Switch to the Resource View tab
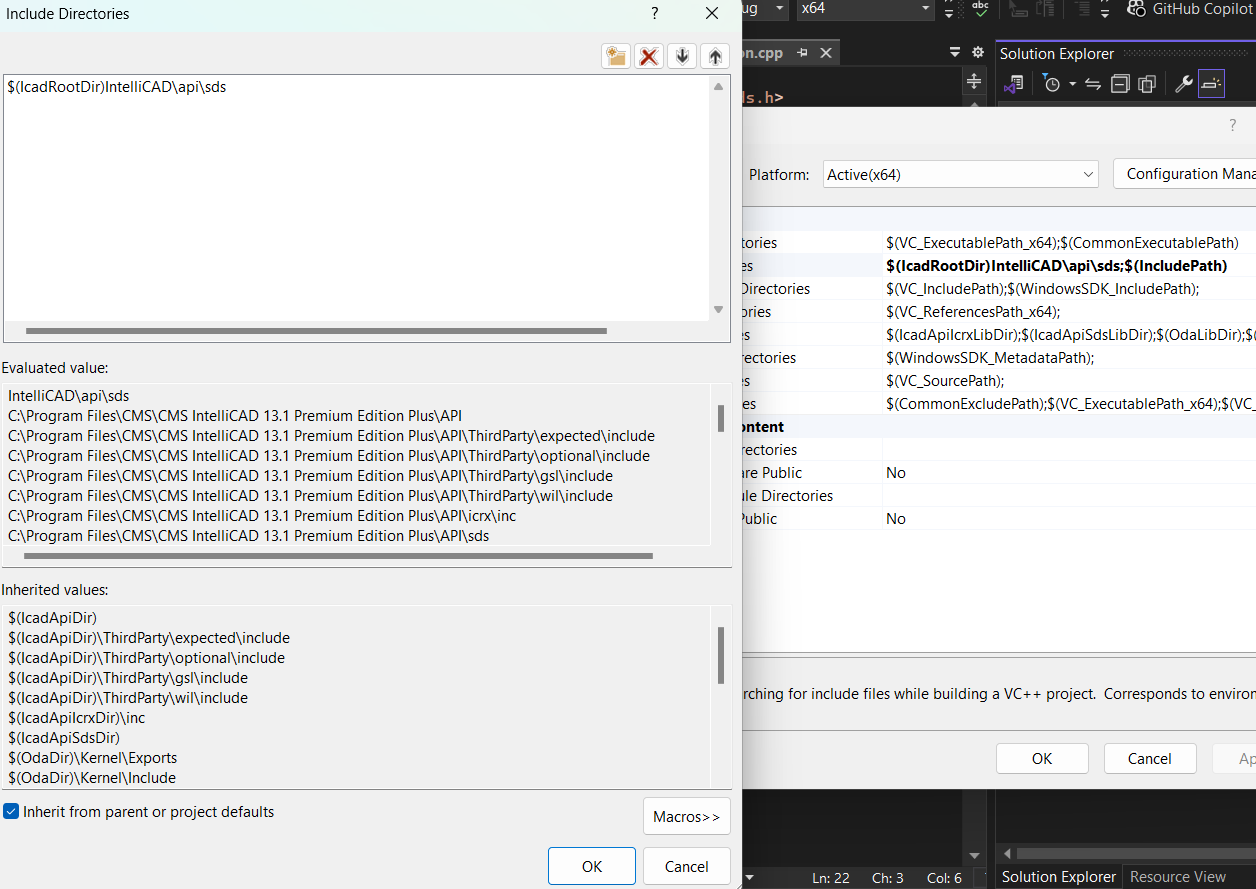The image size is (1256, 889). pos(1178,877)
